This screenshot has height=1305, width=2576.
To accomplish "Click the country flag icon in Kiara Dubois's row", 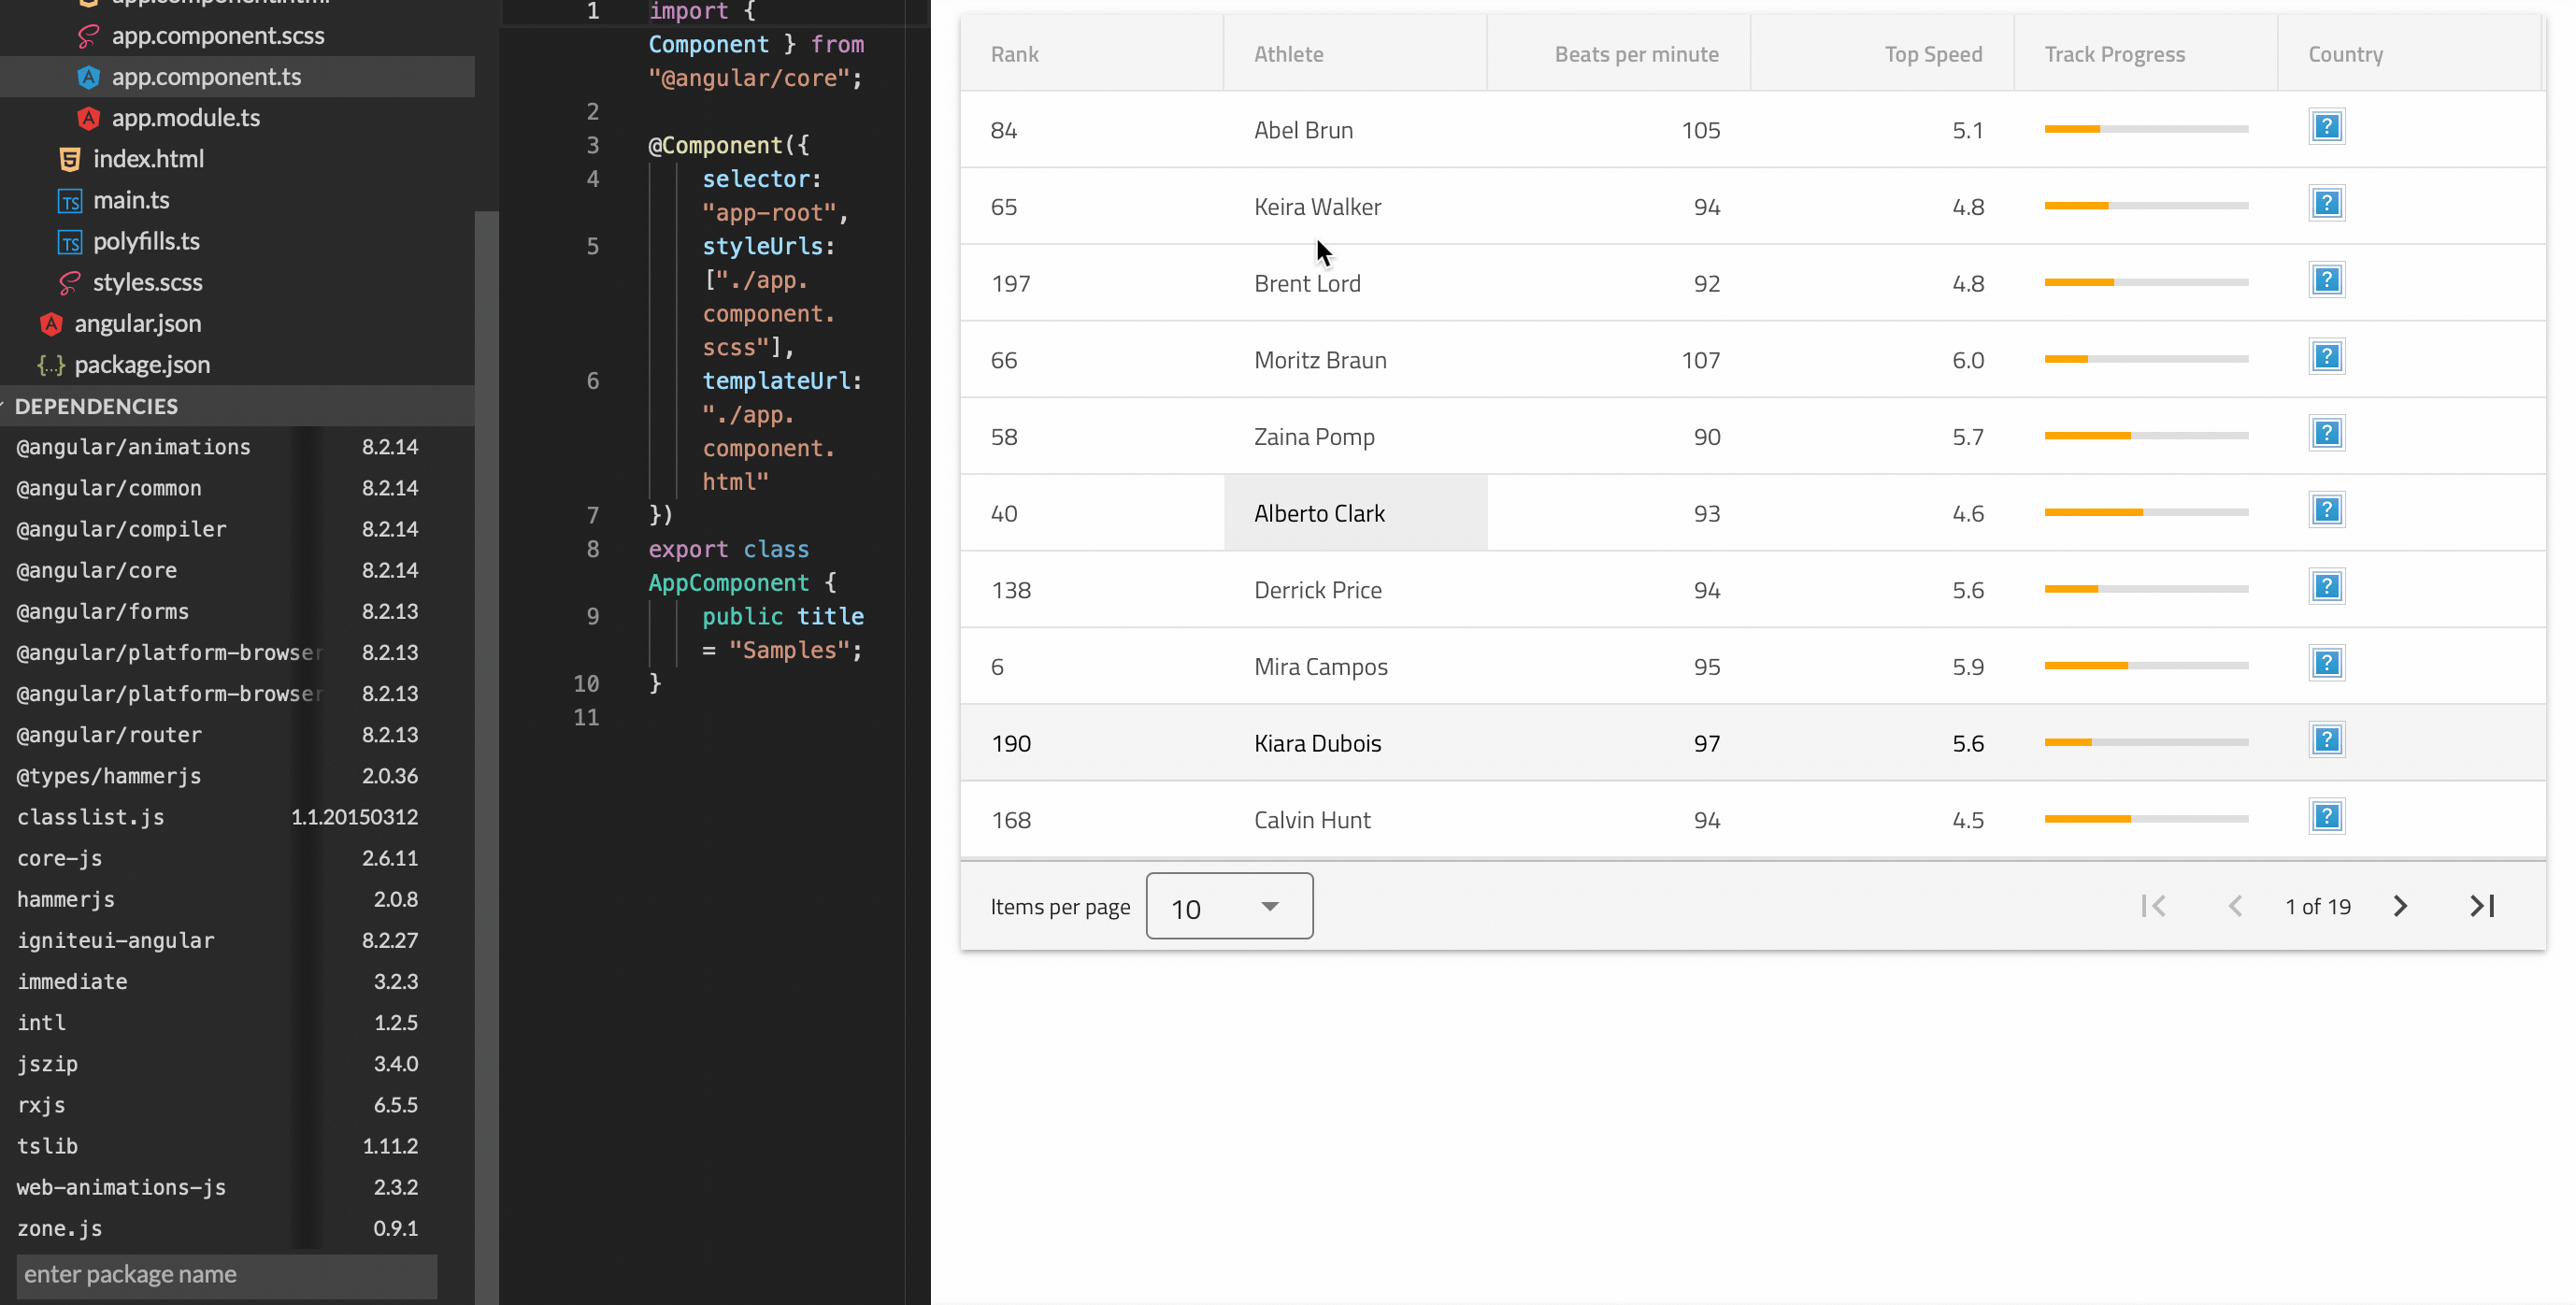I will click(2326, 740).
